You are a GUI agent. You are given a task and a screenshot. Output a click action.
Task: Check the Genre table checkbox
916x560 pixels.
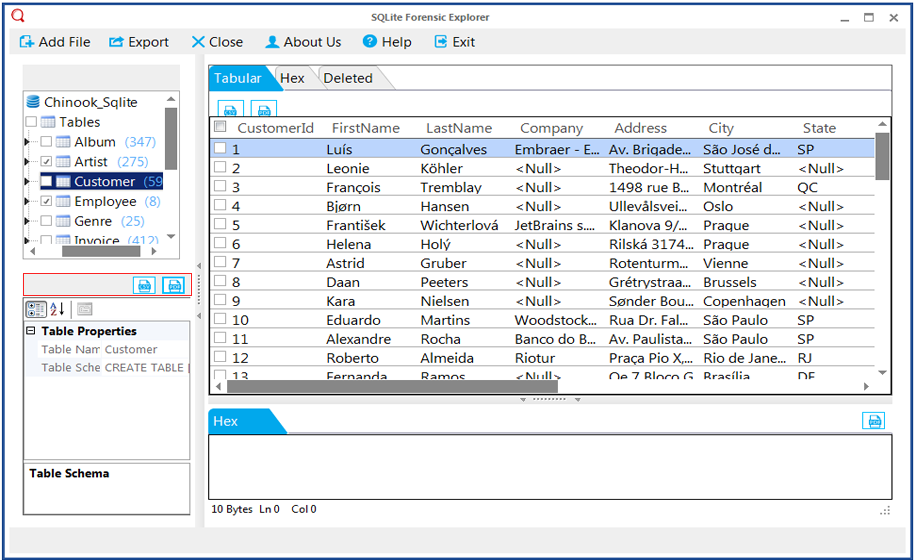46,221
